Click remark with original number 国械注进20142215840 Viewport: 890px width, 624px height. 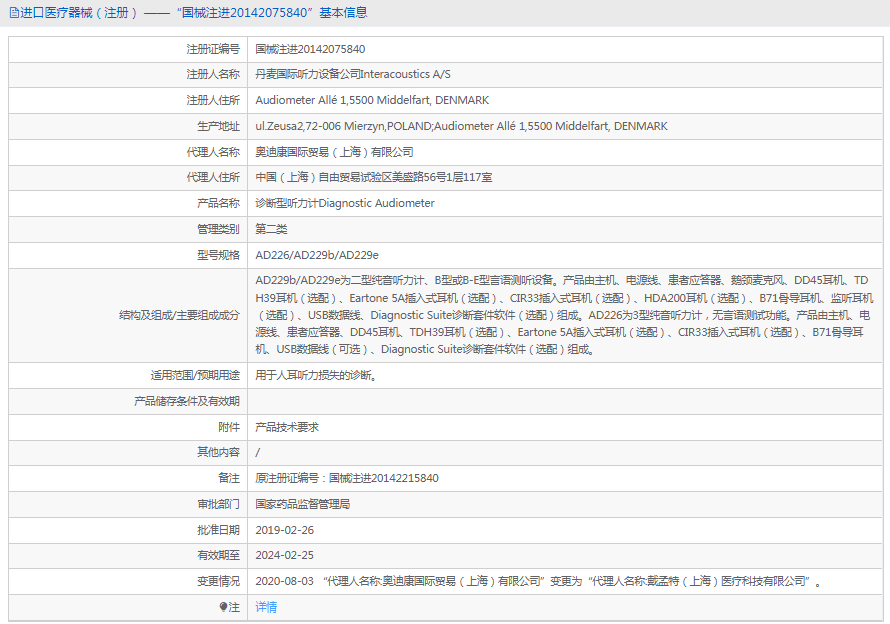click(347, 478)
